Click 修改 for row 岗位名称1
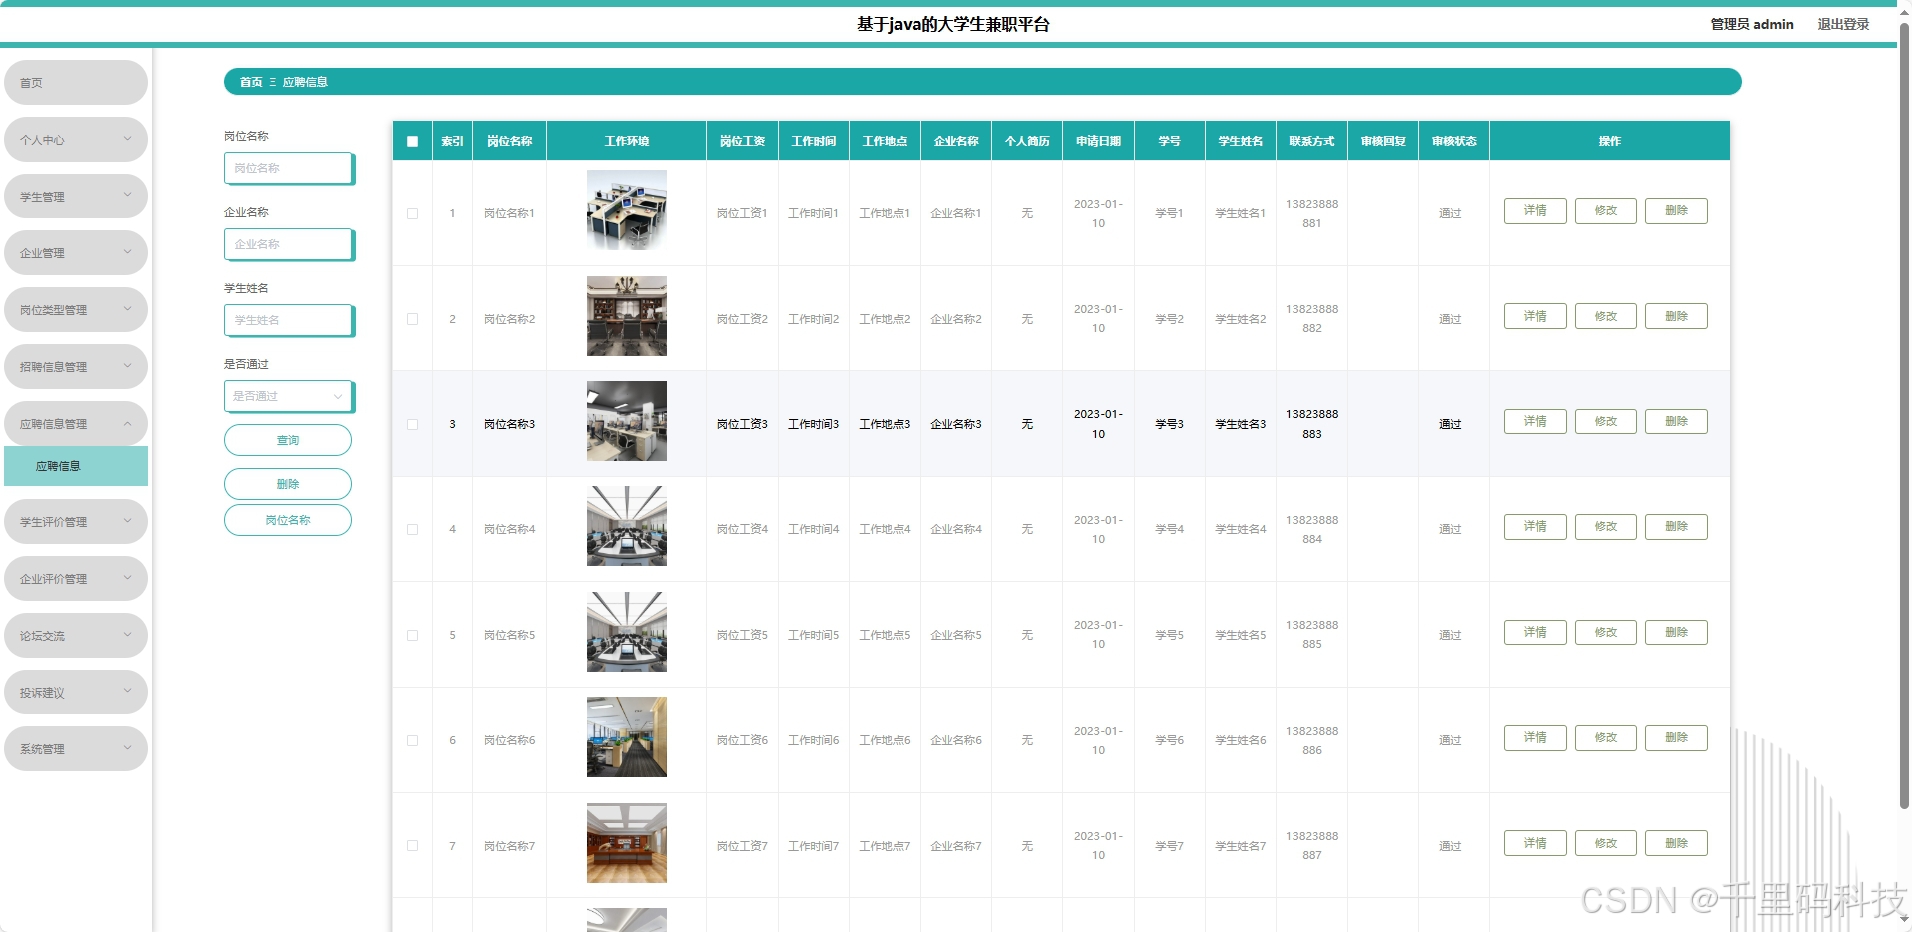 point(1606,211)
